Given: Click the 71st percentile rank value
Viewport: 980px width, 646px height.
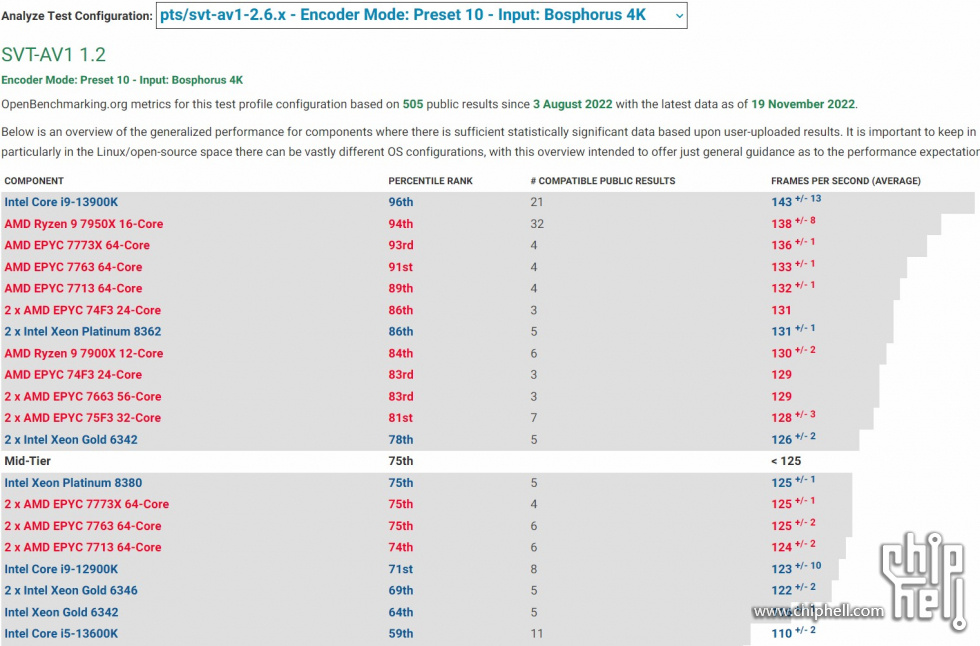Looking at the screenshot, I should (x=401, y=569).
